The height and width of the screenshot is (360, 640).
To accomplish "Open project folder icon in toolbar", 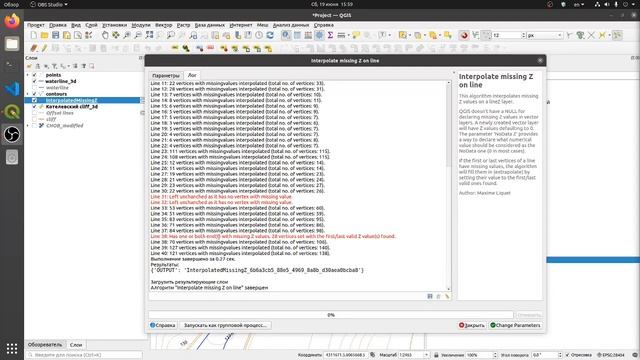I will [x=44, y=36].
